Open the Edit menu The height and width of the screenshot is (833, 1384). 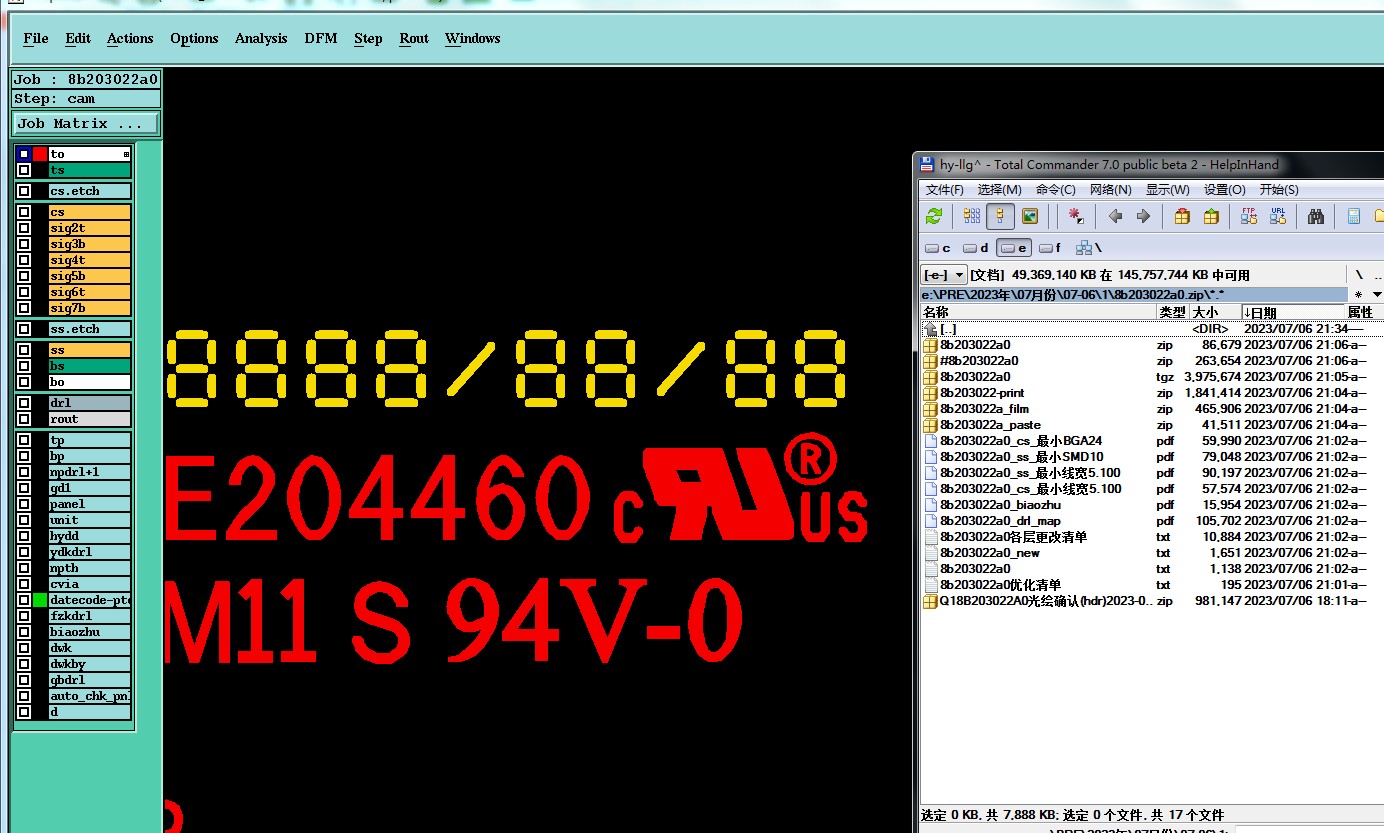(x=78, y=38)
